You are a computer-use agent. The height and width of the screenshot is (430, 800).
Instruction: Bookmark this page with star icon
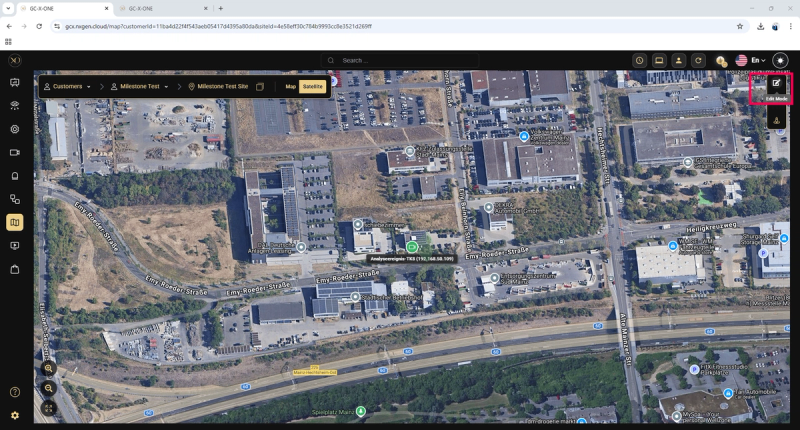[x=740, y=26]
